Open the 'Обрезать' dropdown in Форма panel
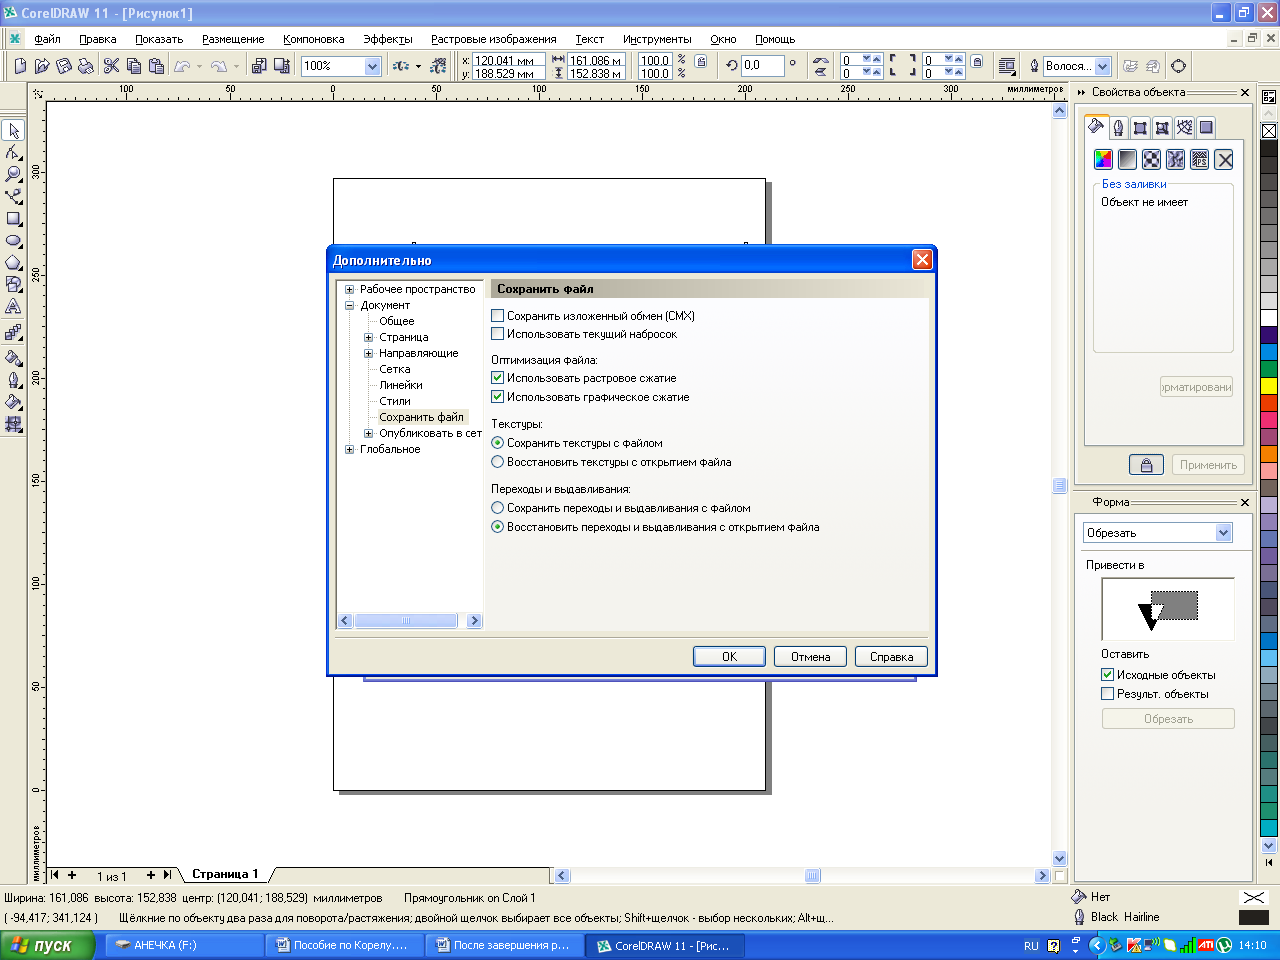This screenshot has height=960, width=1280. [1224, 533]
